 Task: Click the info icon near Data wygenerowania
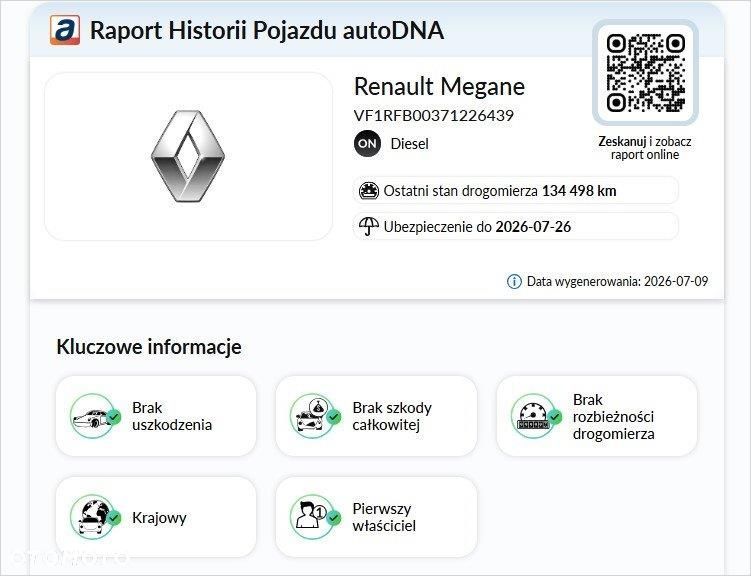point(514,281)
